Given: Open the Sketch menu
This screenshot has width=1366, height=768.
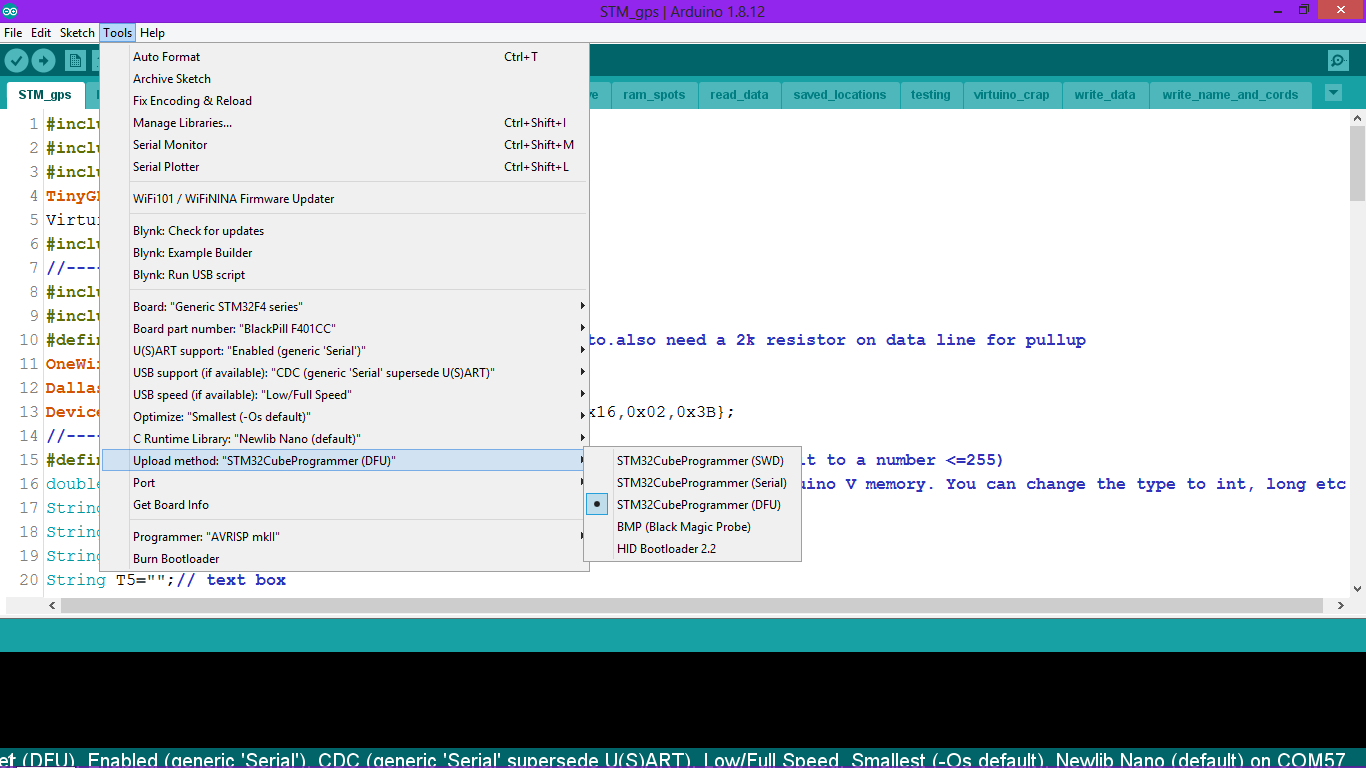Looking at the screenshot, I should click(77, 33).
